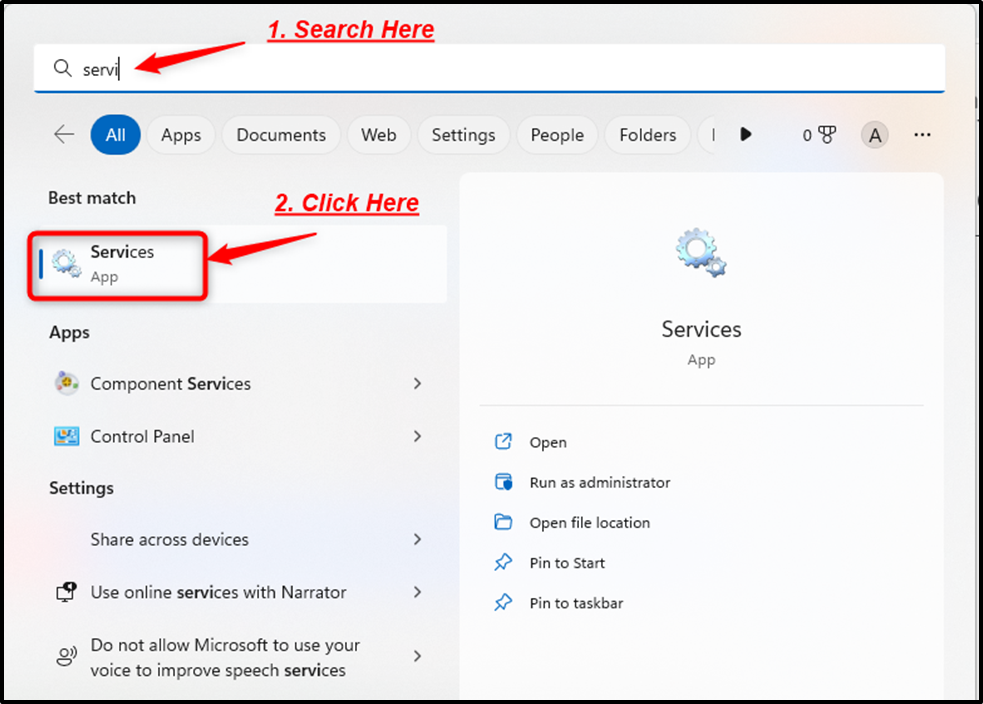Select the Services app icon
Image resolution: width=983 pixels, height=704 pixels.
click(66, 263)
